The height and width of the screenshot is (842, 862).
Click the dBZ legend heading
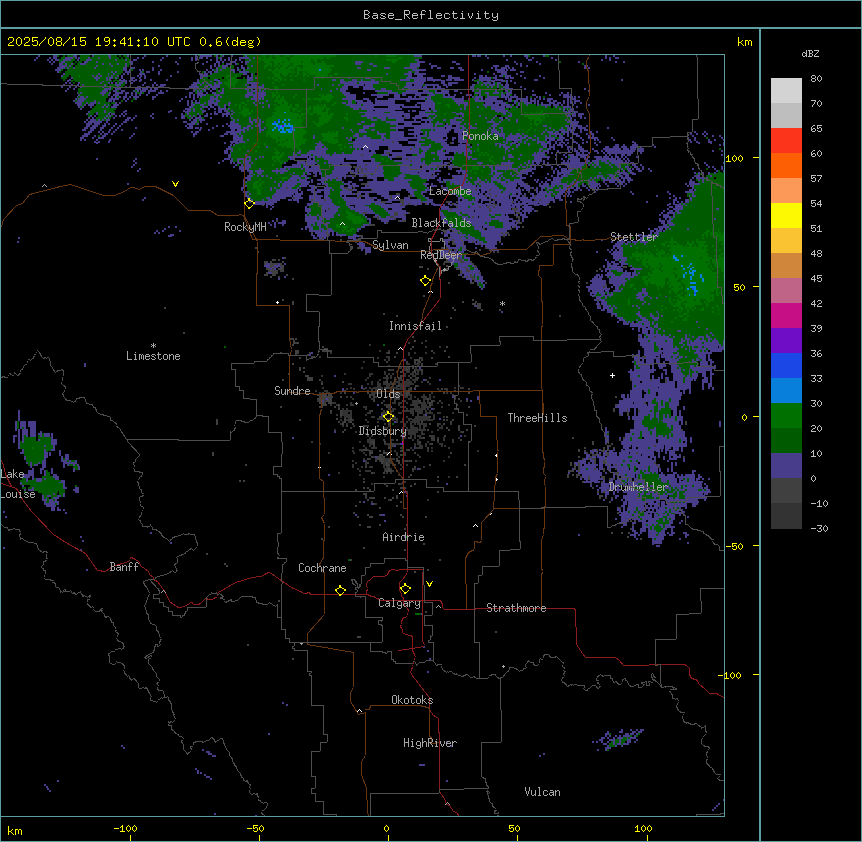[x=810, y=53]
